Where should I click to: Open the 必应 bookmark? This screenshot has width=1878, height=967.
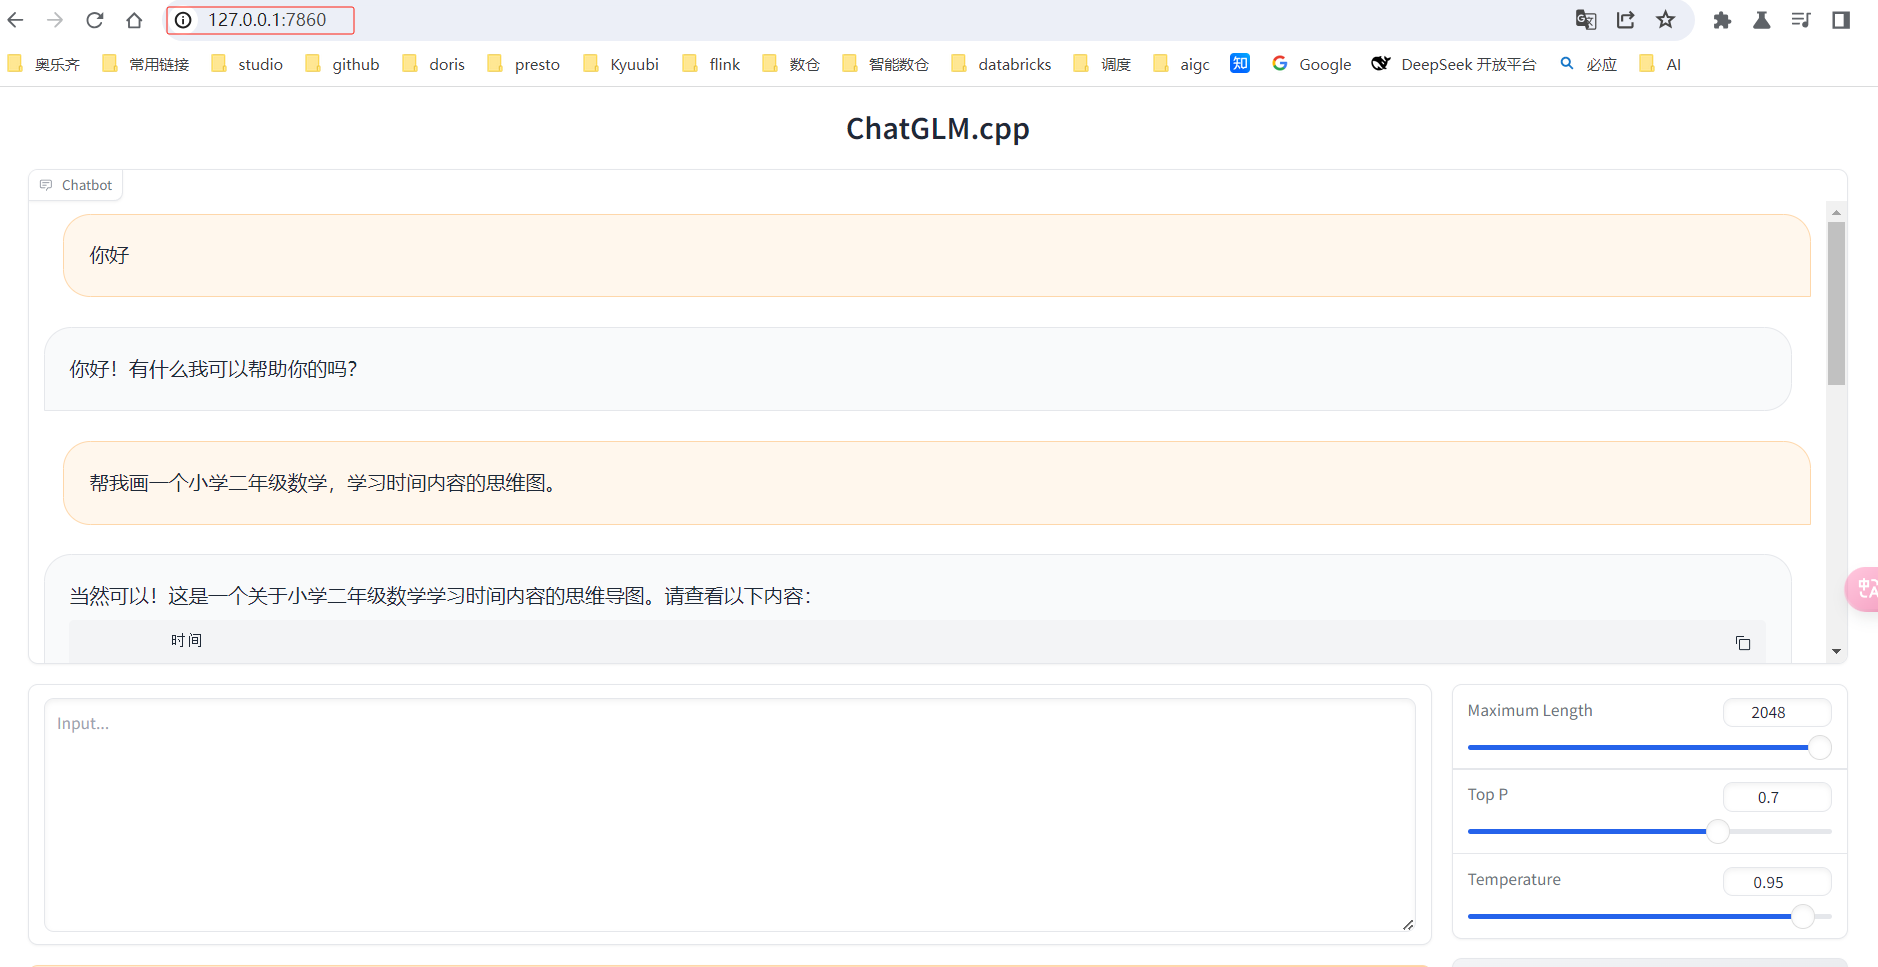[1589, 64]
